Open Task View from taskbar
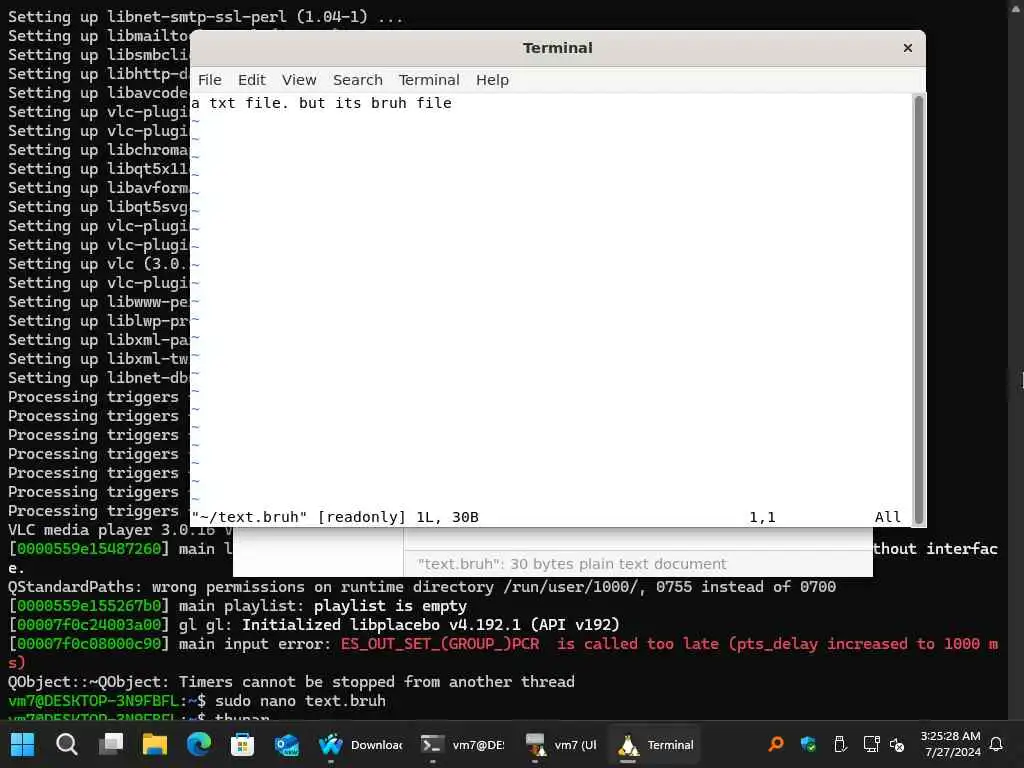Screen dimensions: 1024x768 (x=110, y=744)
